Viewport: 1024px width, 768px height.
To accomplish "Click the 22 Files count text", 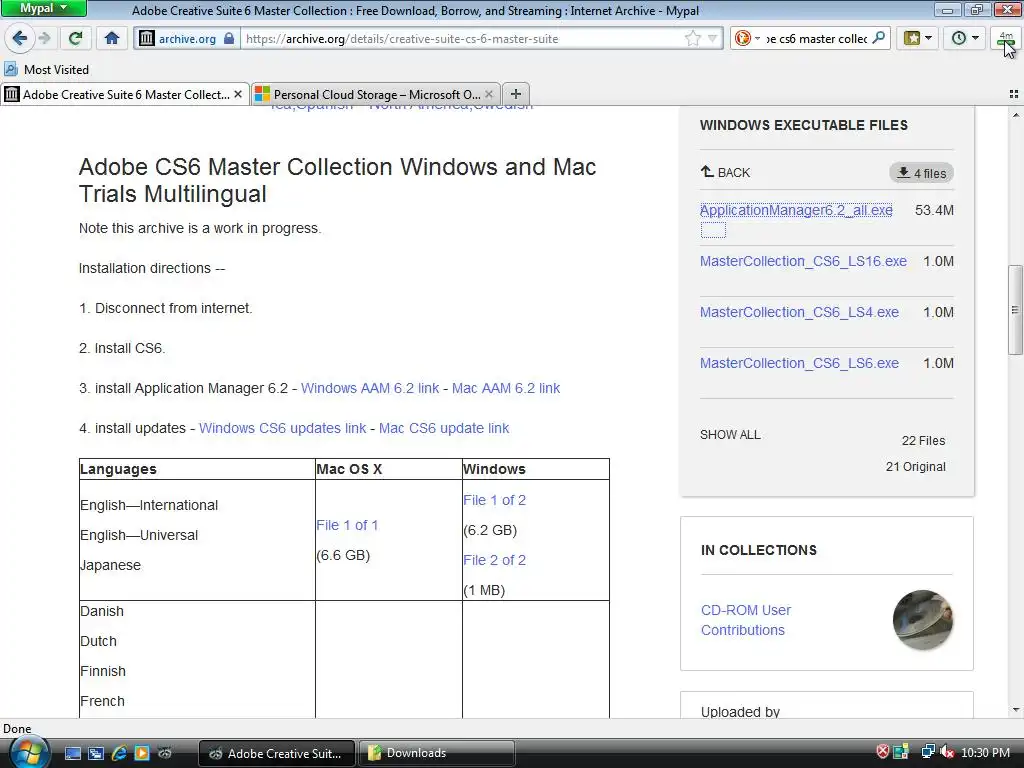I will 923,441.
